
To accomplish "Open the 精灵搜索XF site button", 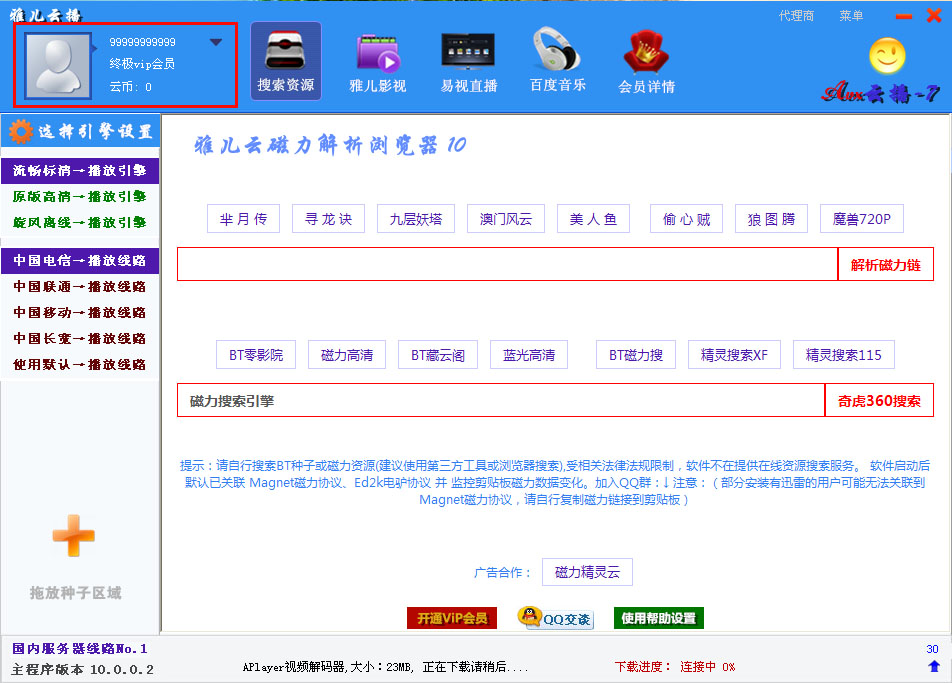I will [734, 355].
